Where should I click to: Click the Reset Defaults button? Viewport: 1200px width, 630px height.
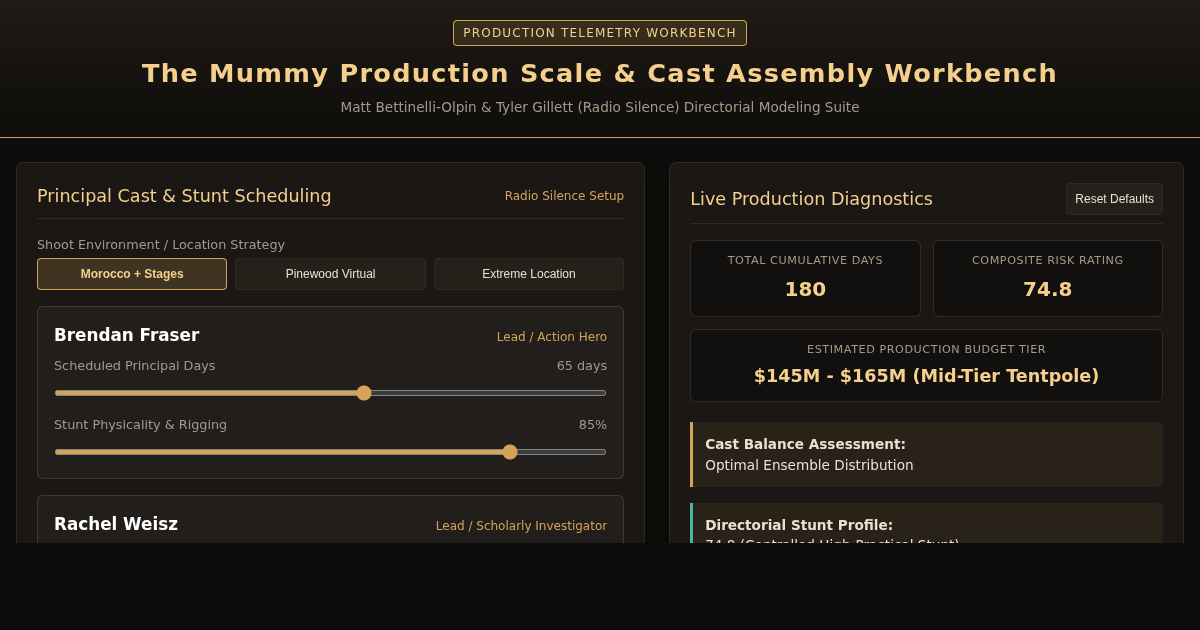(1114, 199)
